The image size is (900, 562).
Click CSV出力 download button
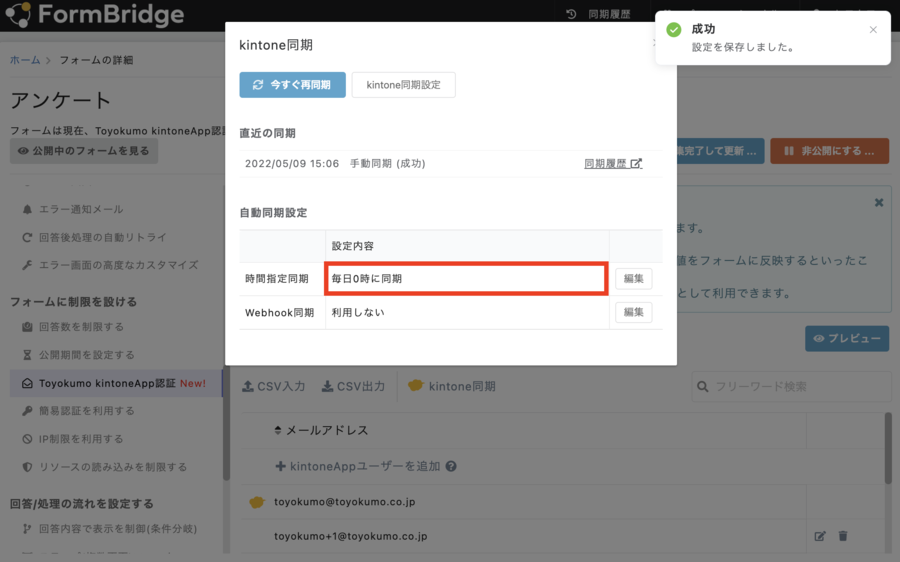[x=353, y=386]
